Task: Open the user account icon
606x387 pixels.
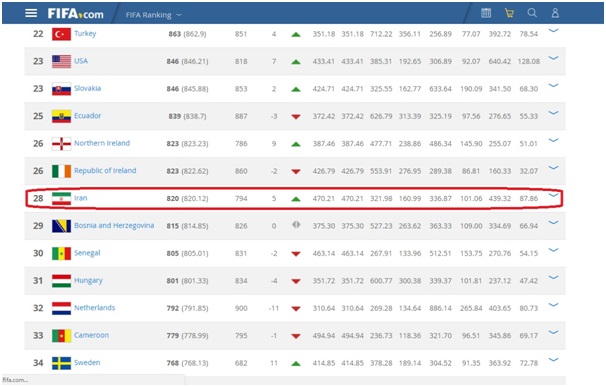Action: pyautogui.click(x=555, y=13)
